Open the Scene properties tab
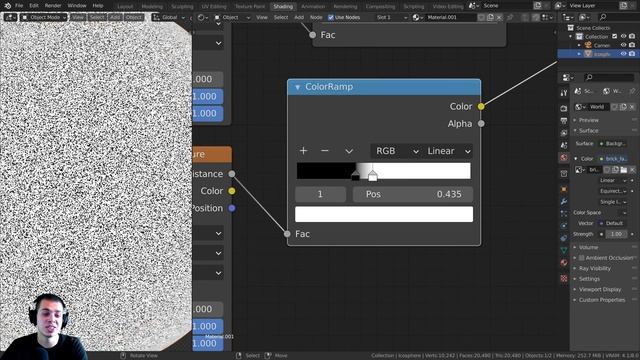The image size is (640, 360). click(564, 145)
